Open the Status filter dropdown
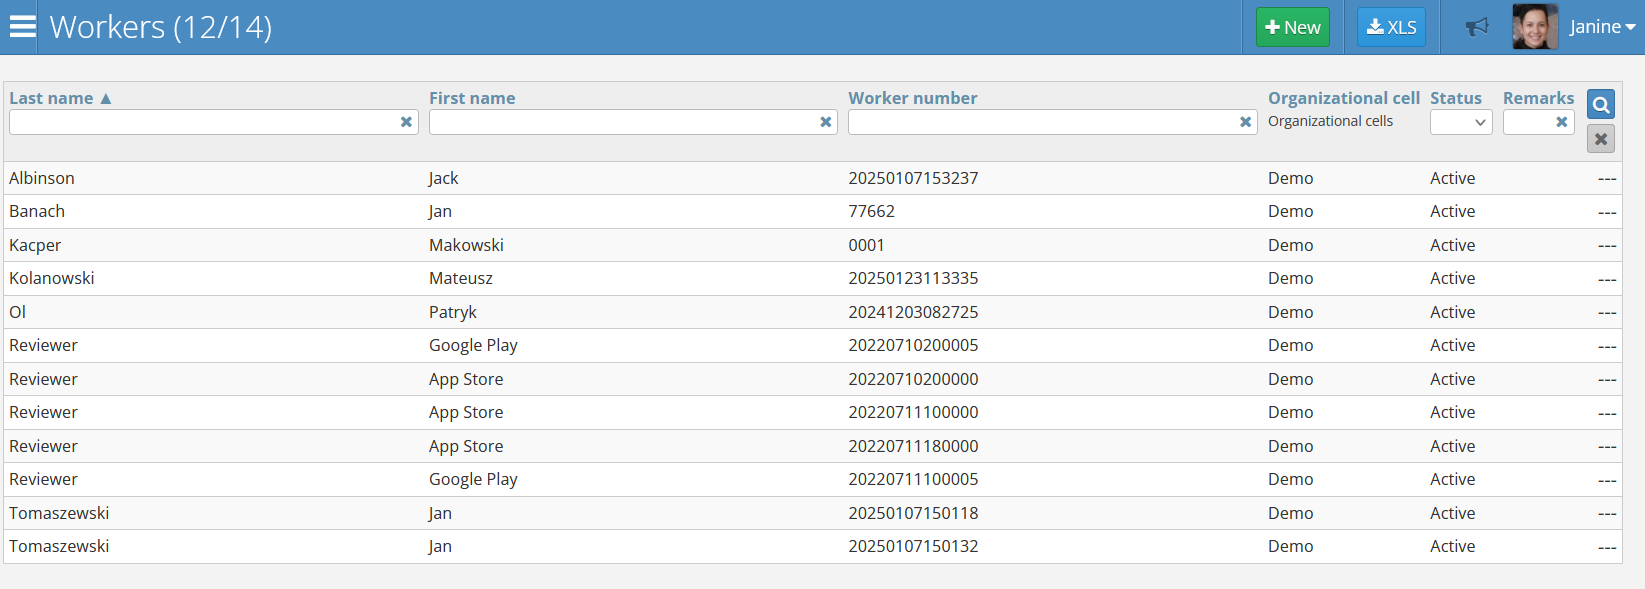 coord(1460,122)
